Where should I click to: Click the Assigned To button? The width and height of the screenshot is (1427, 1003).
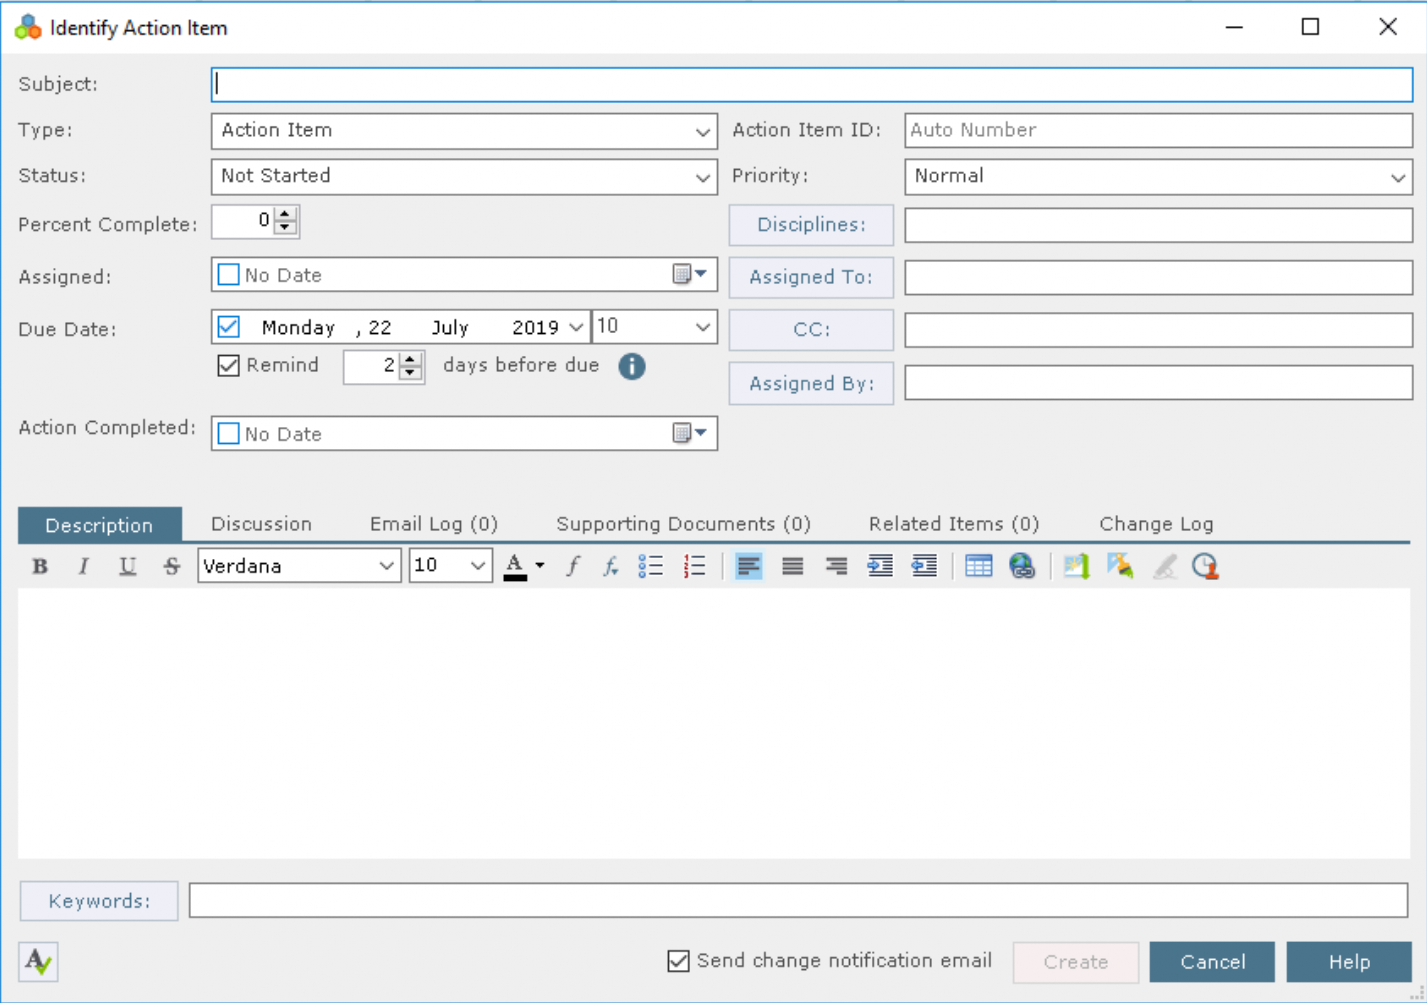tap(811, 277)
